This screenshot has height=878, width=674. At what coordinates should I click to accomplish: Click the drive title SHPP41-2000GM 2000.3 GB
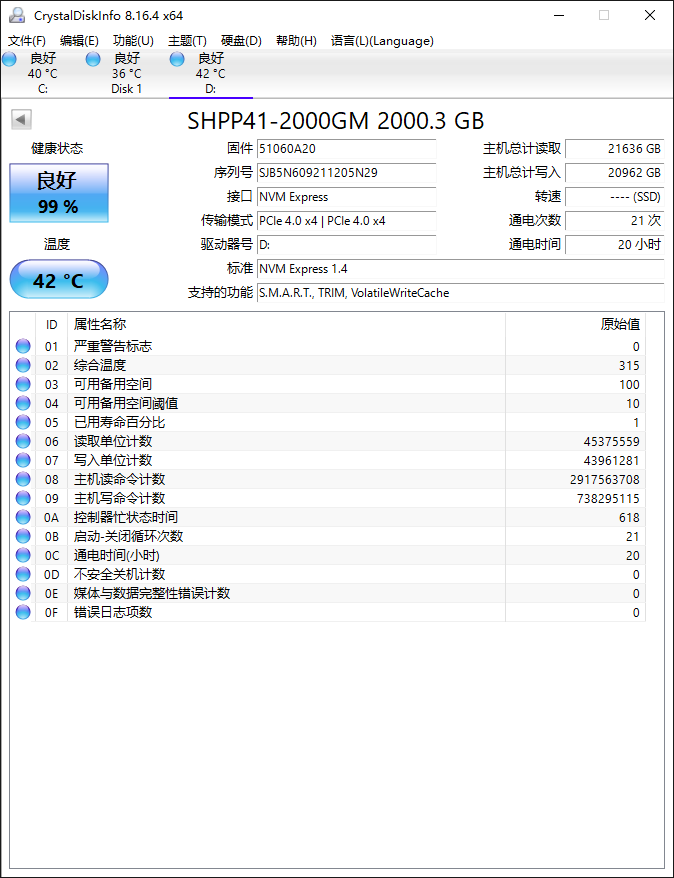click(335, 120)
